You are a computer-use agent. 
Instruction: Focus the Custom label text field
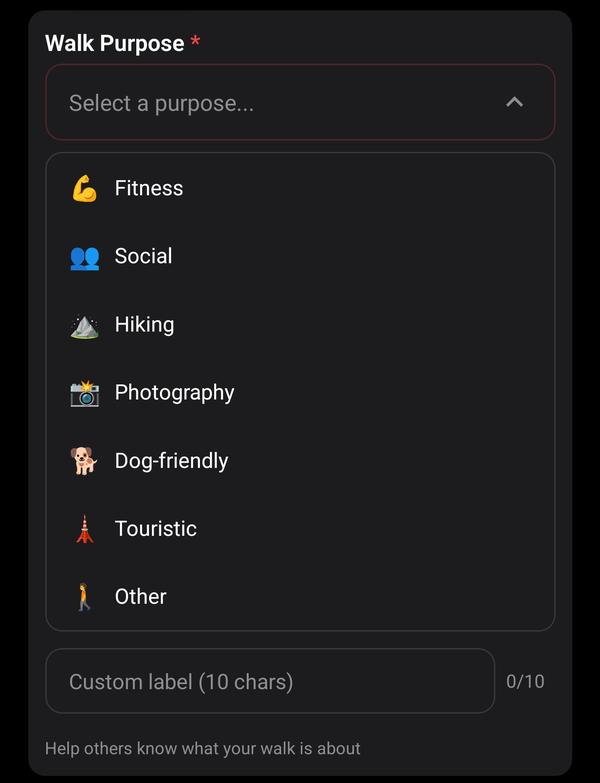[x=270, y=681]
